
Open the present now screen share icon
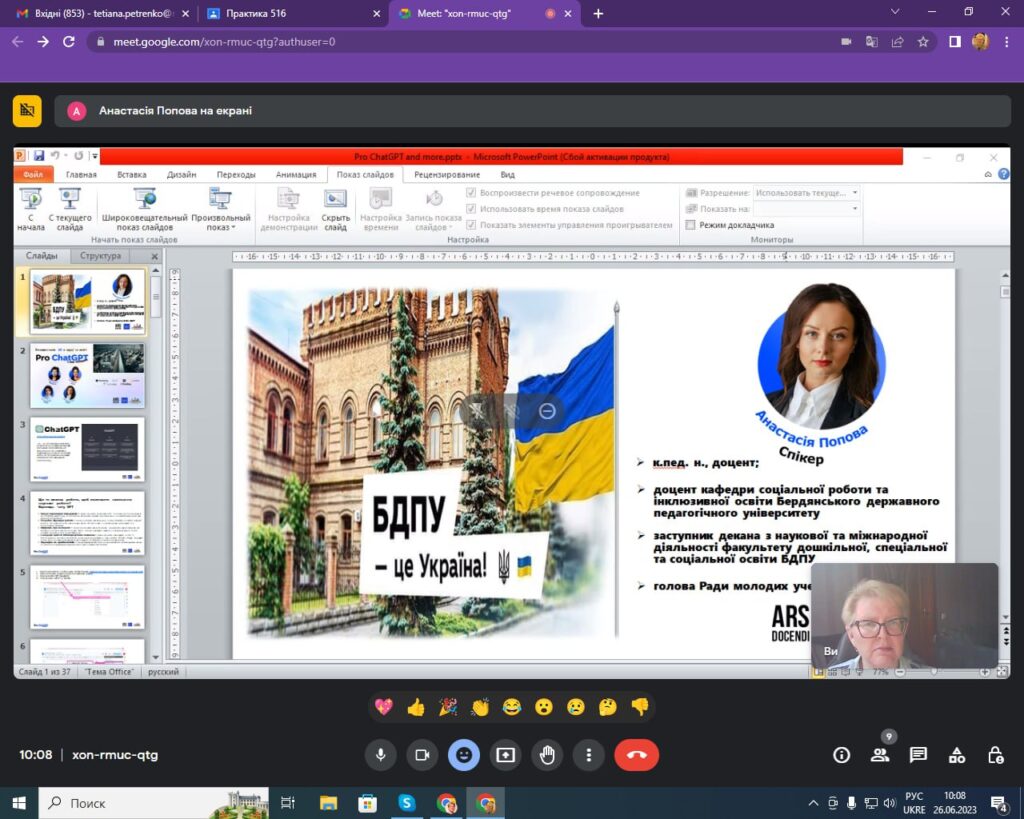coord(506,755)
